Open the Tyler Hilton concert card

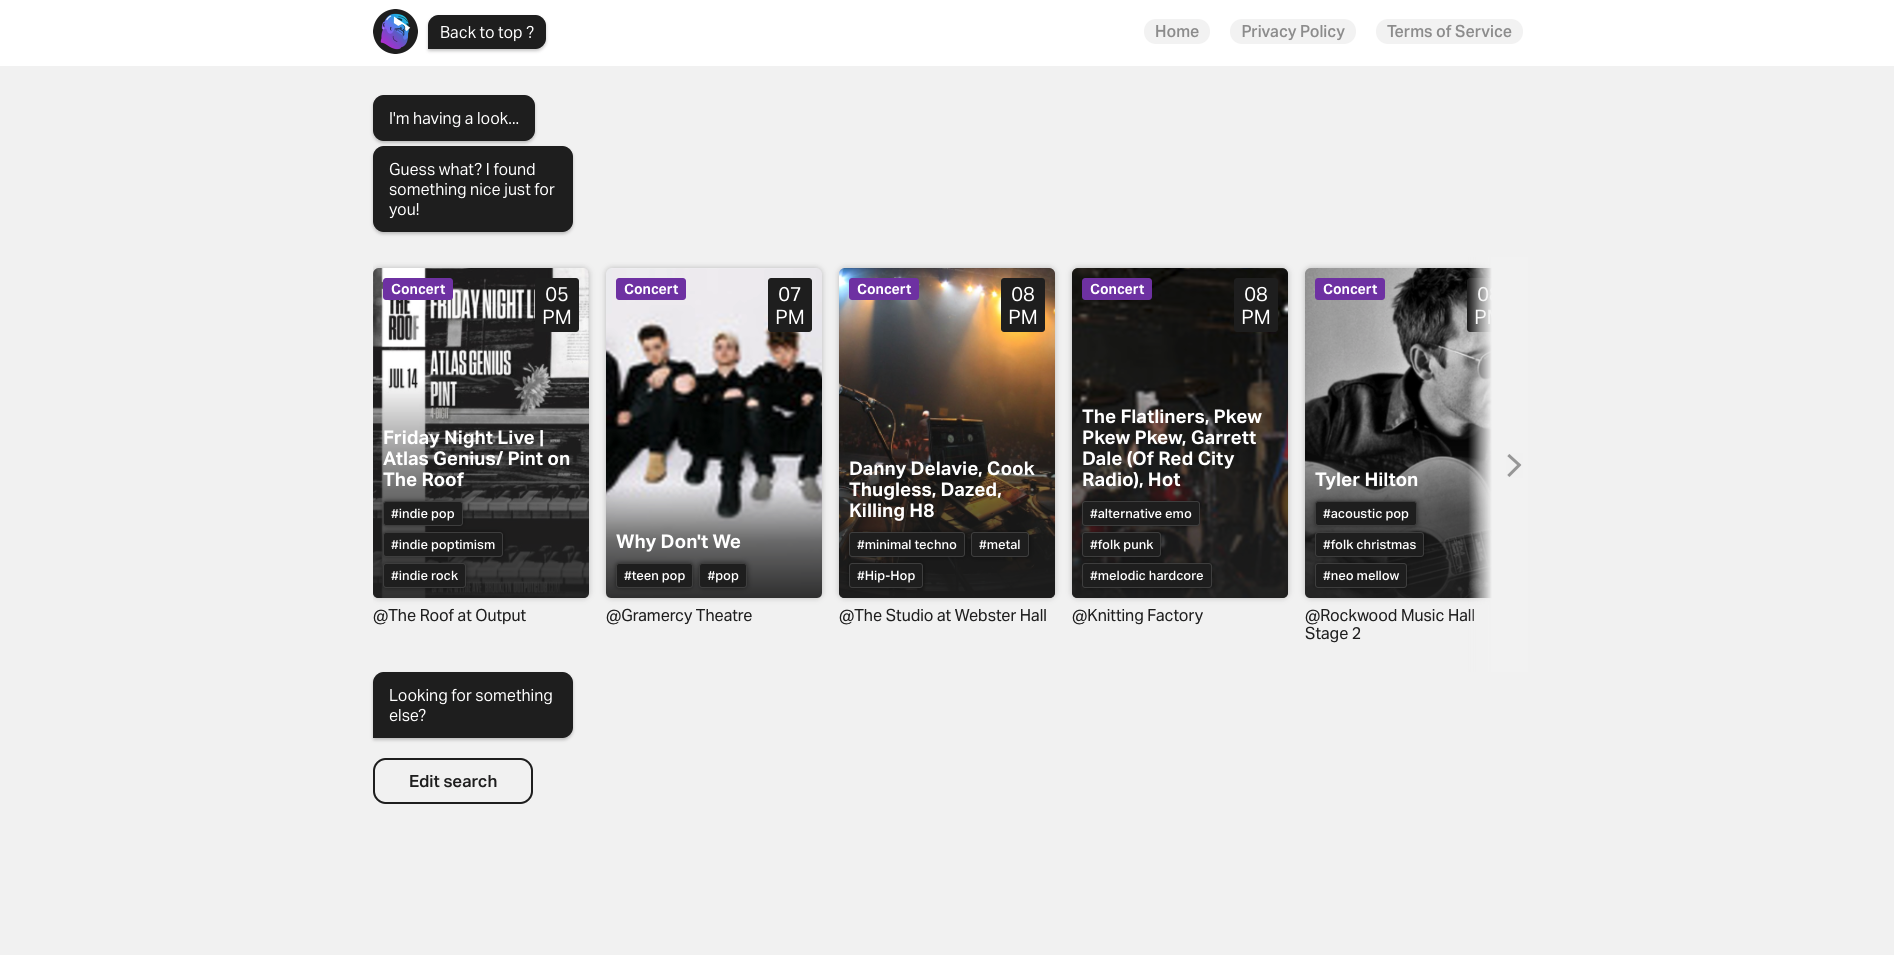(1398, 433)
